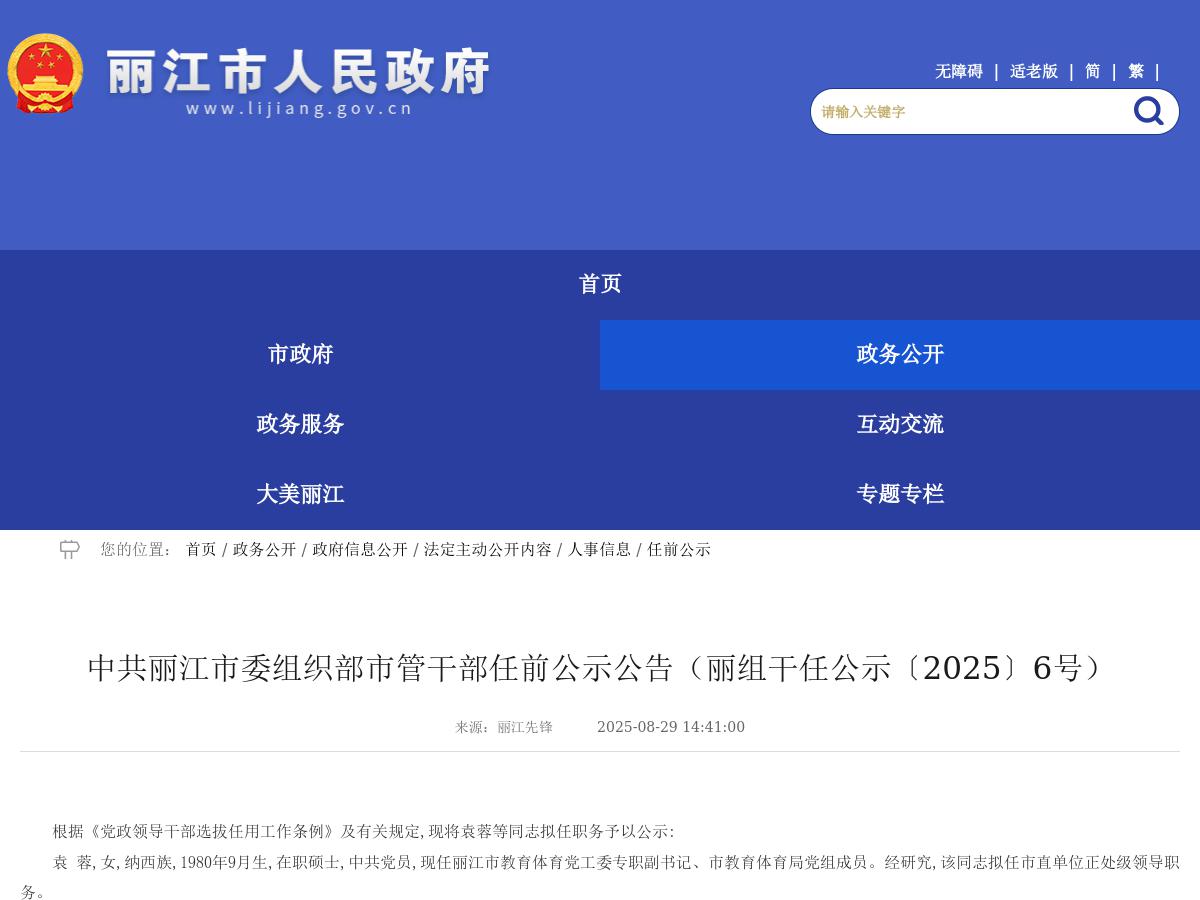Viewport: 1200px width, 900px height.
Task: Open the 市政府 navigation menu
Action: pos(300,354)
